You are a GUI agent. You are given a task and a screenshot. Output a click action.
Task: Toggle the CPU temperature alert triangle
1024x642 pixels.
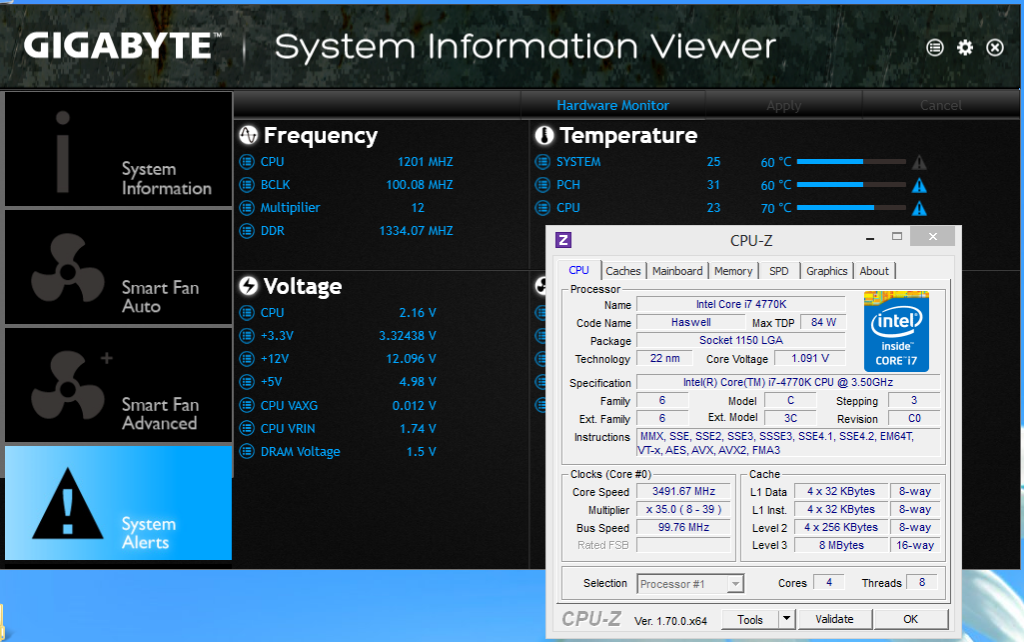(919, 208)
